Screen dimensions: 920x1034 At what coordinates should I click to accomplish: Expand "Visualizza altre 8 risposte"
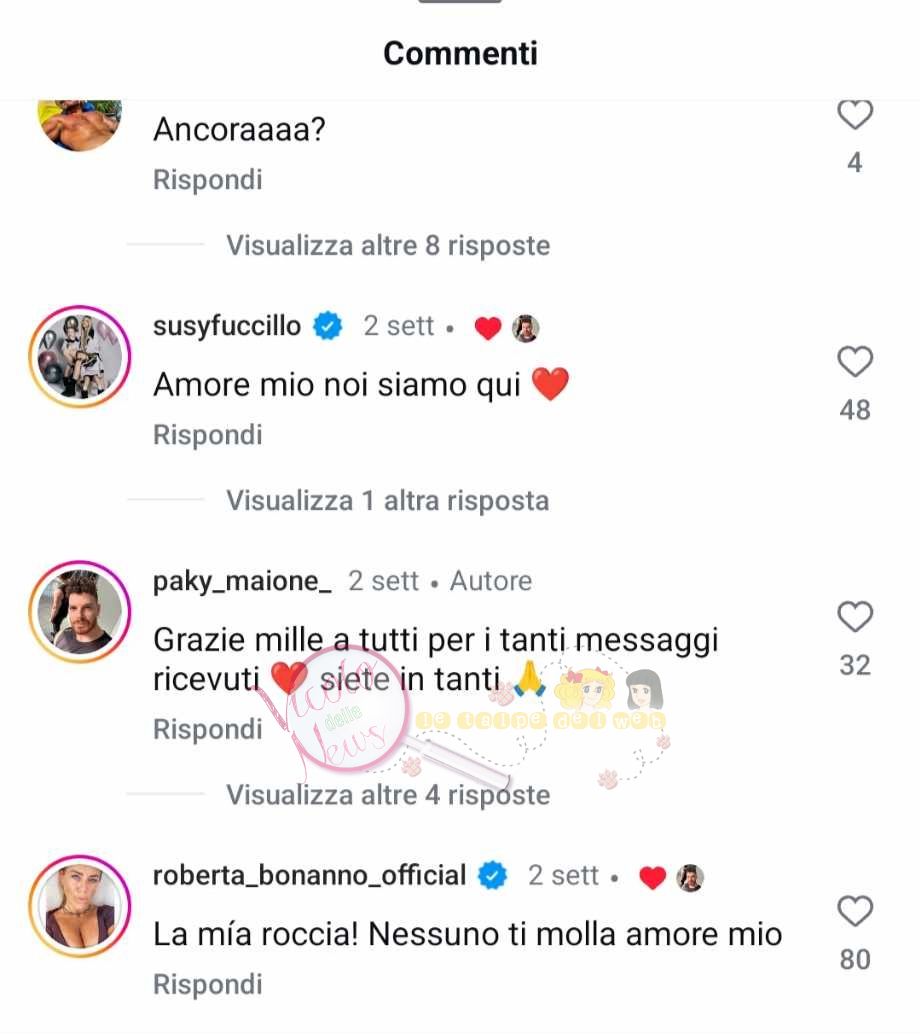click(388, 245)
